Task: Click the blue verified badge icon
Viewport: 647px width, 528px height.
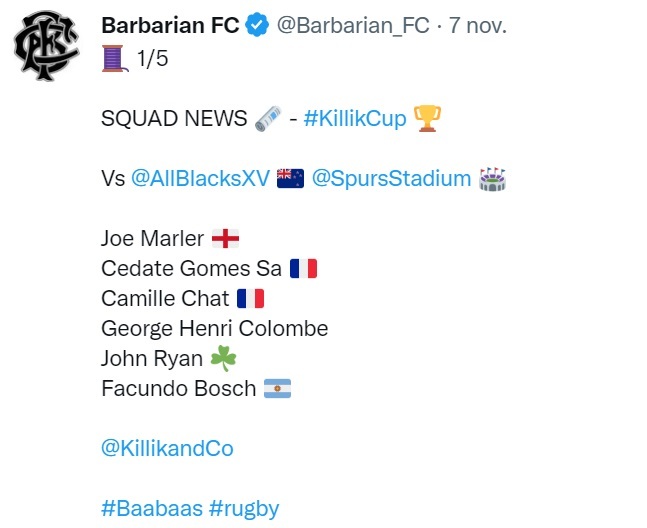Action: (257, 26)
